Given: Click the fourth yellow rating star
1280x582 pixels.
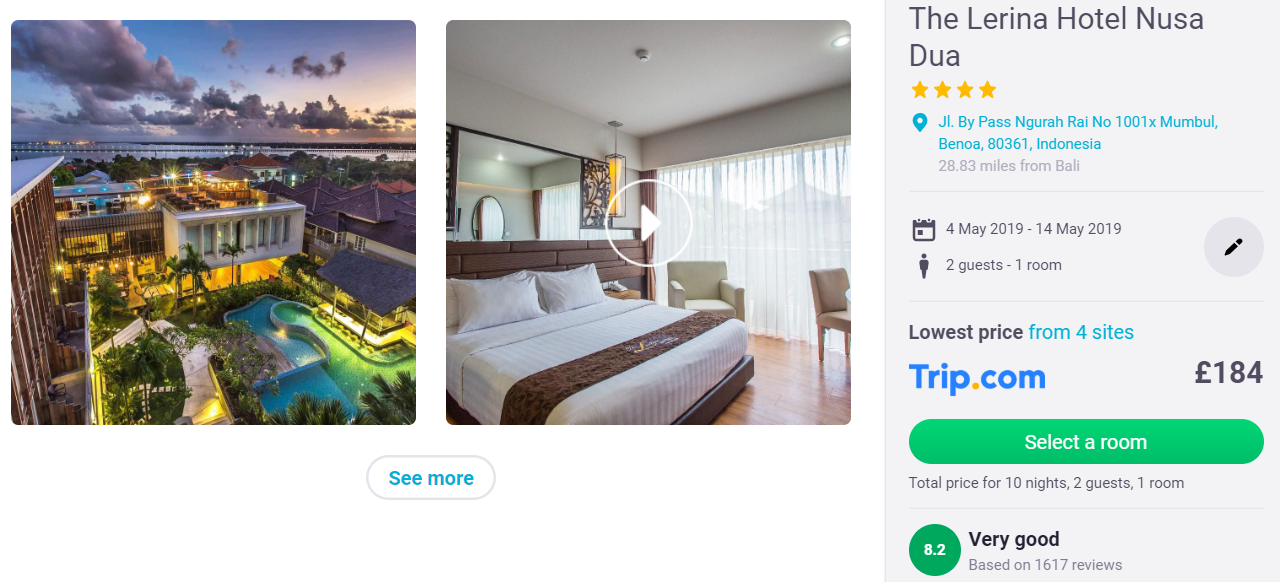Looking at the screenshot, I should click(x=988, y=90).
